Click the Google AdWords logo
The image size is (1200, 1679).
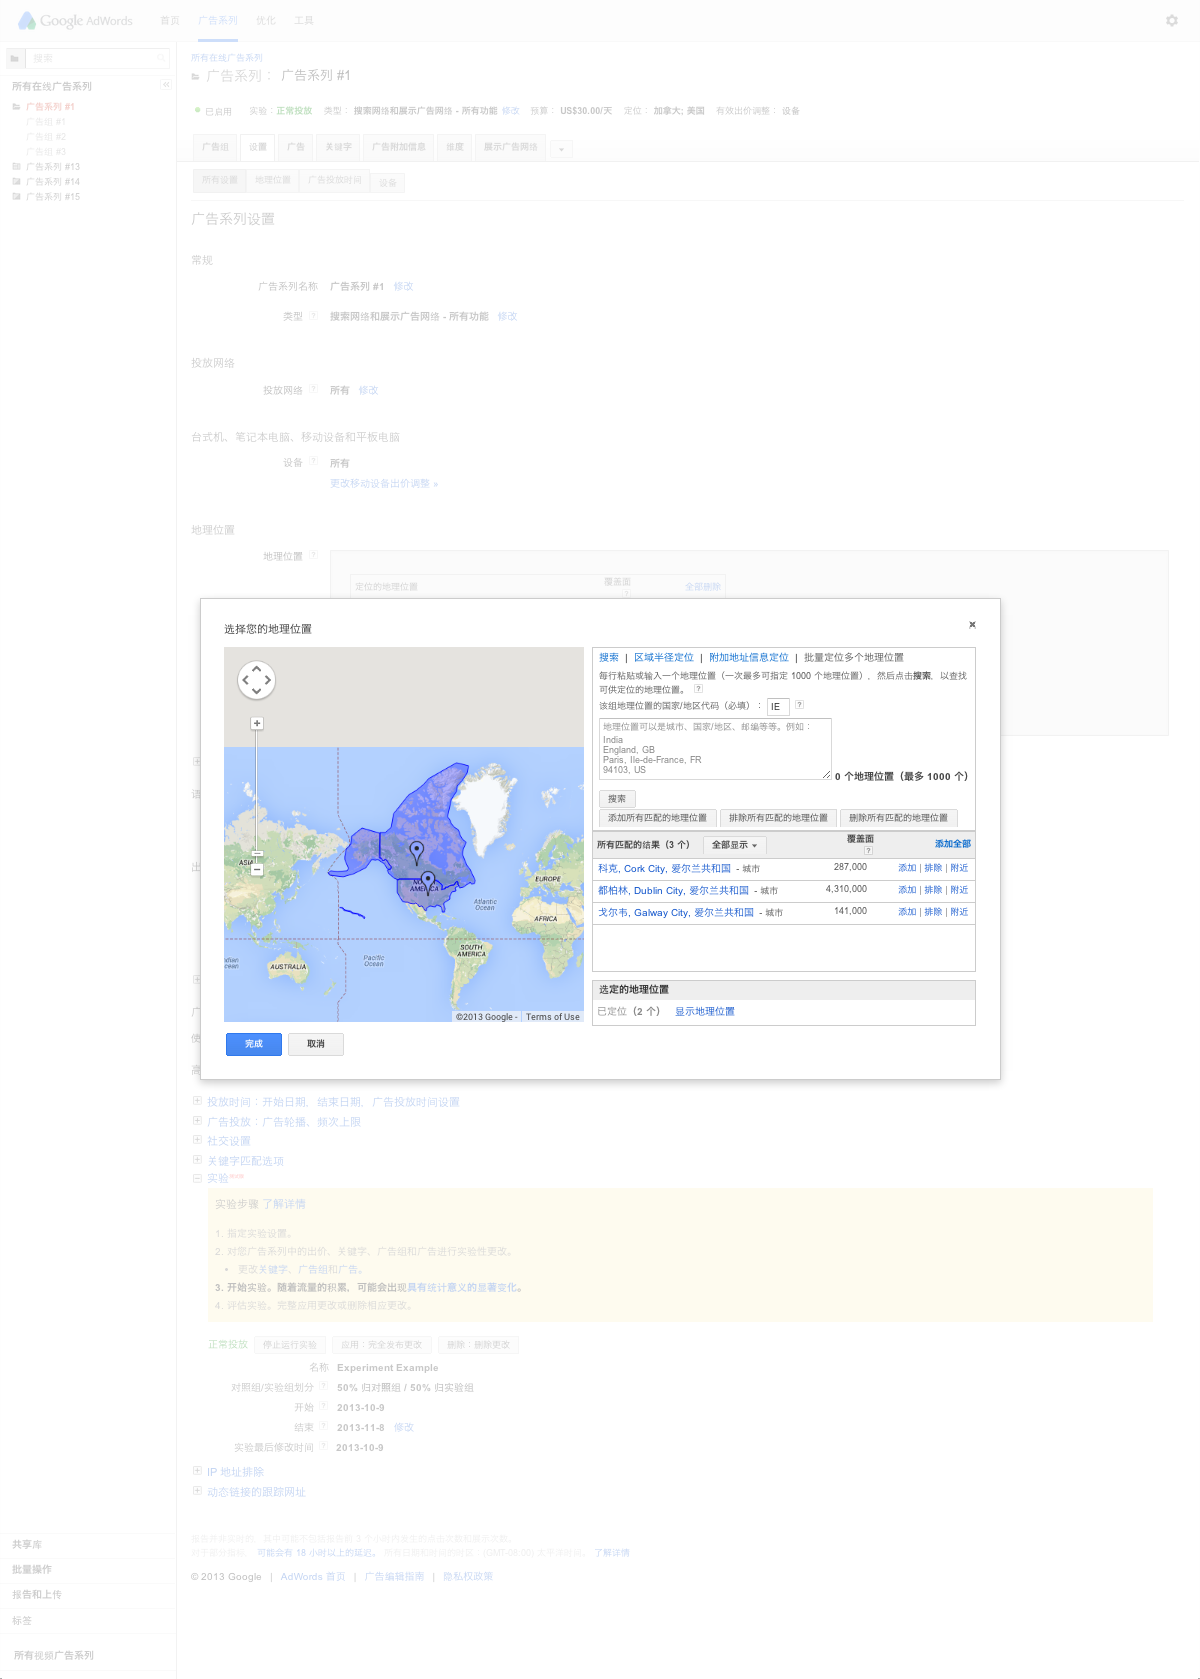pyautogui.click(x=76, y=20)
